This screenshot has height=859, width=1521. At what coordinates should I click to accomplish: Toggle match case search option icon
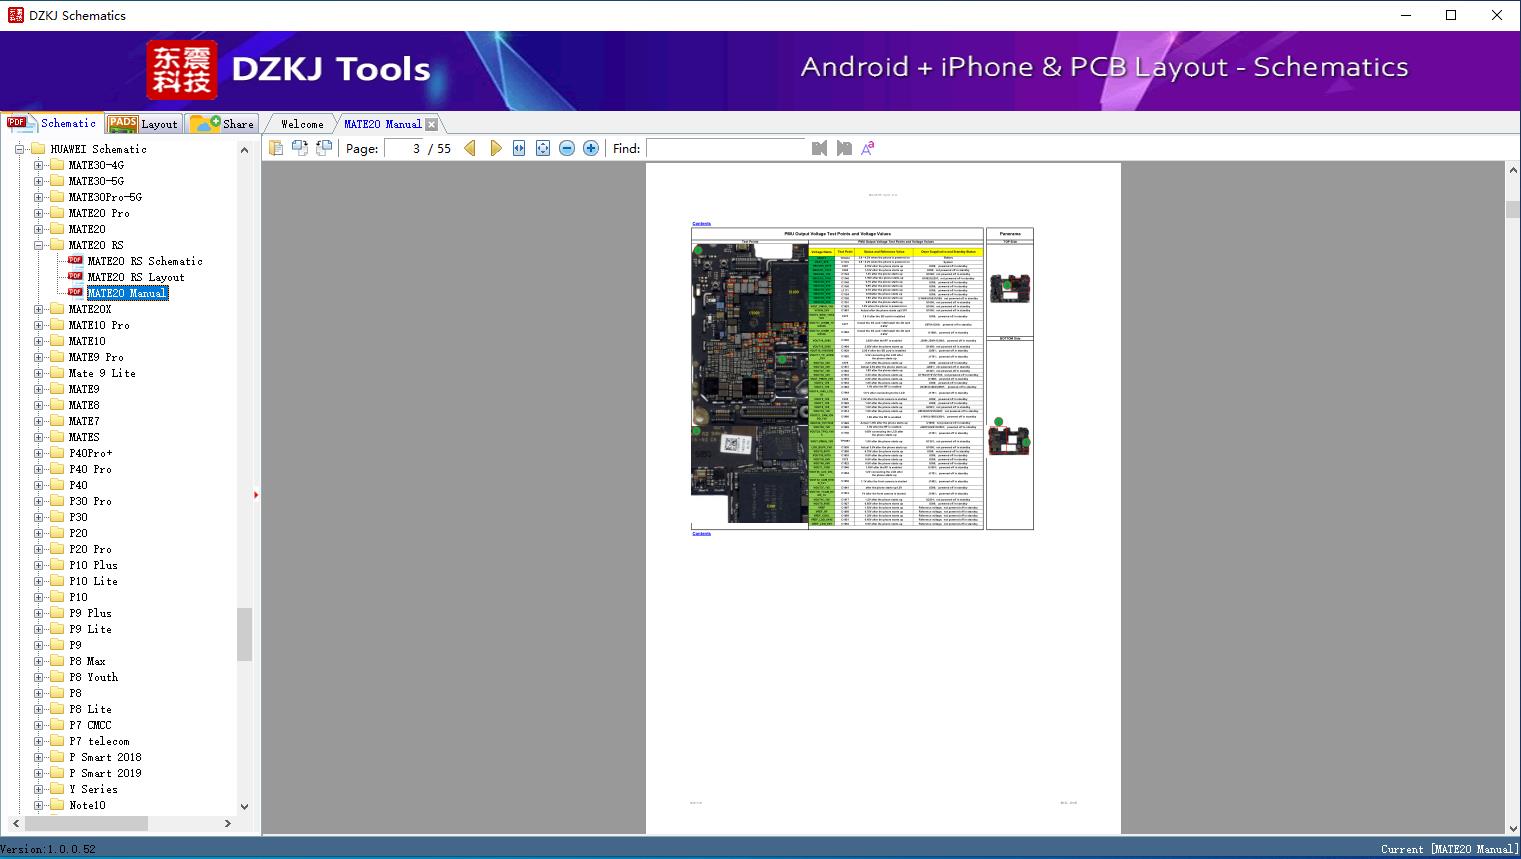pyautogui.click(x=868, y=148)
